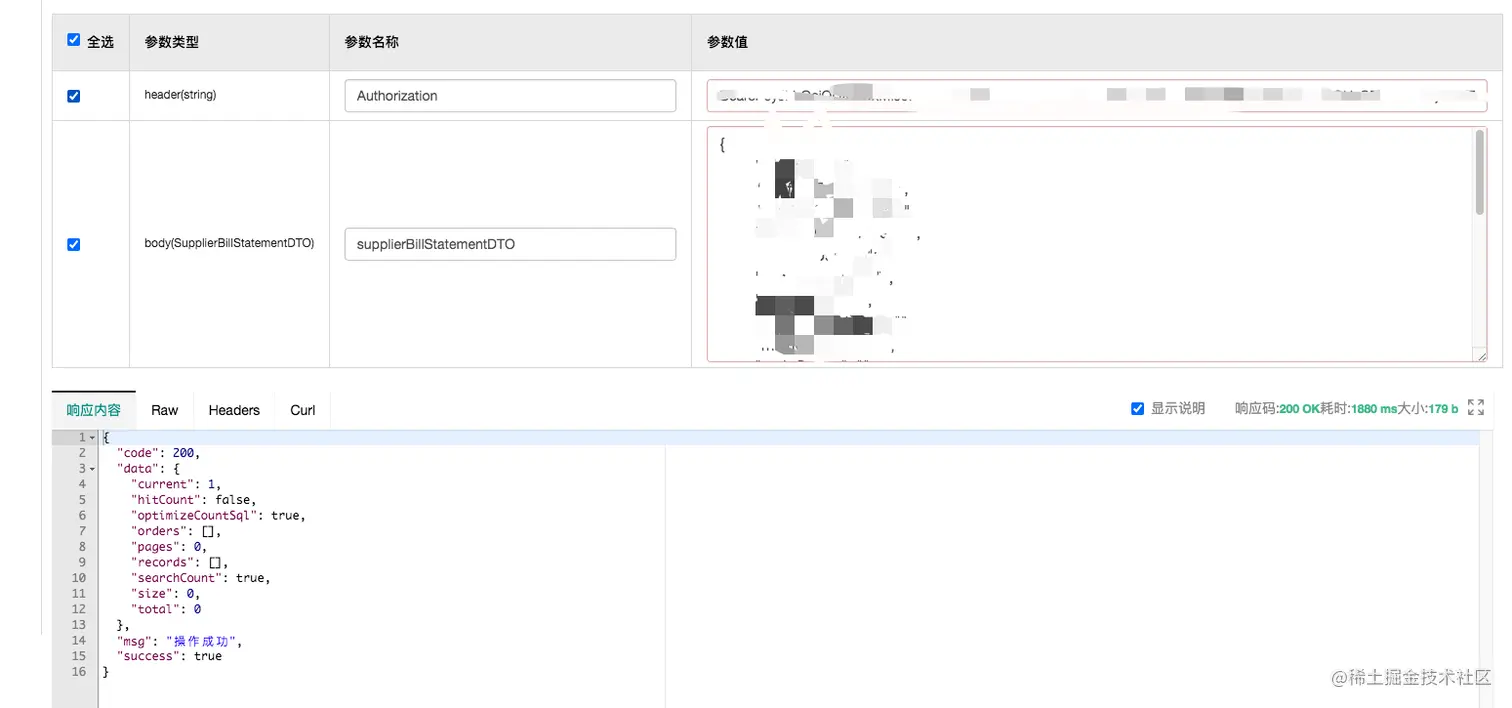
Task: Collapse the JSON root at line 1
Action: click(x=93, y=437)
